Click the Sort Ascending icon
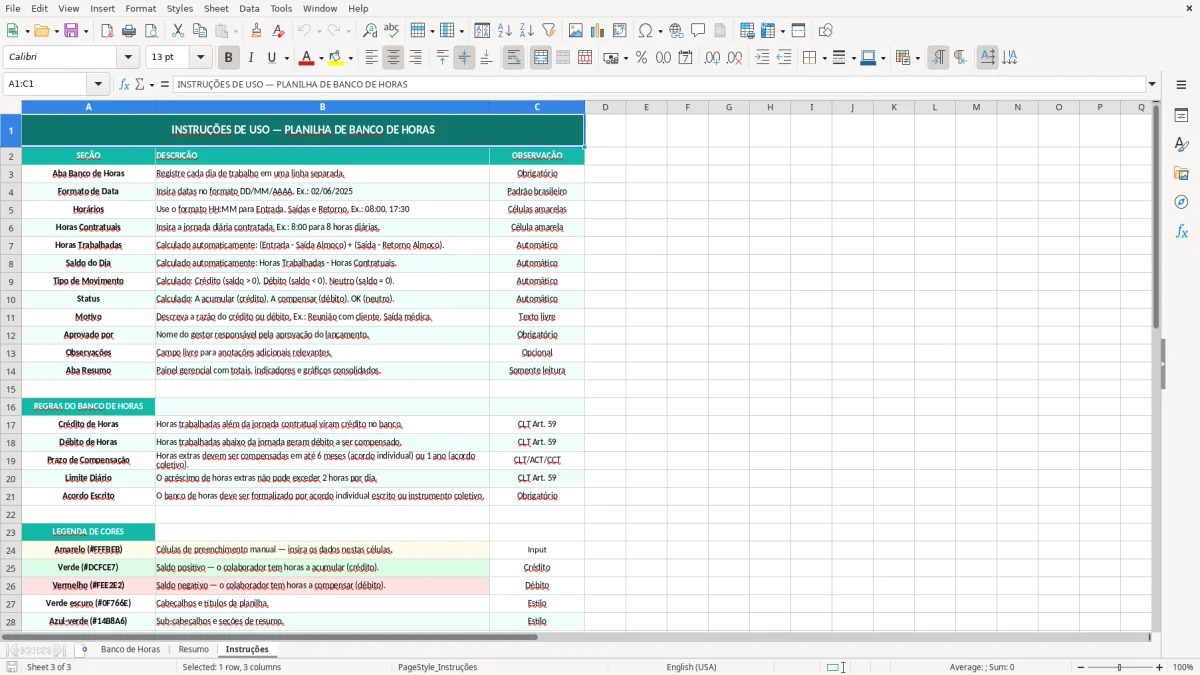The height and width of the screenshot is (675, 1200). 505,31
